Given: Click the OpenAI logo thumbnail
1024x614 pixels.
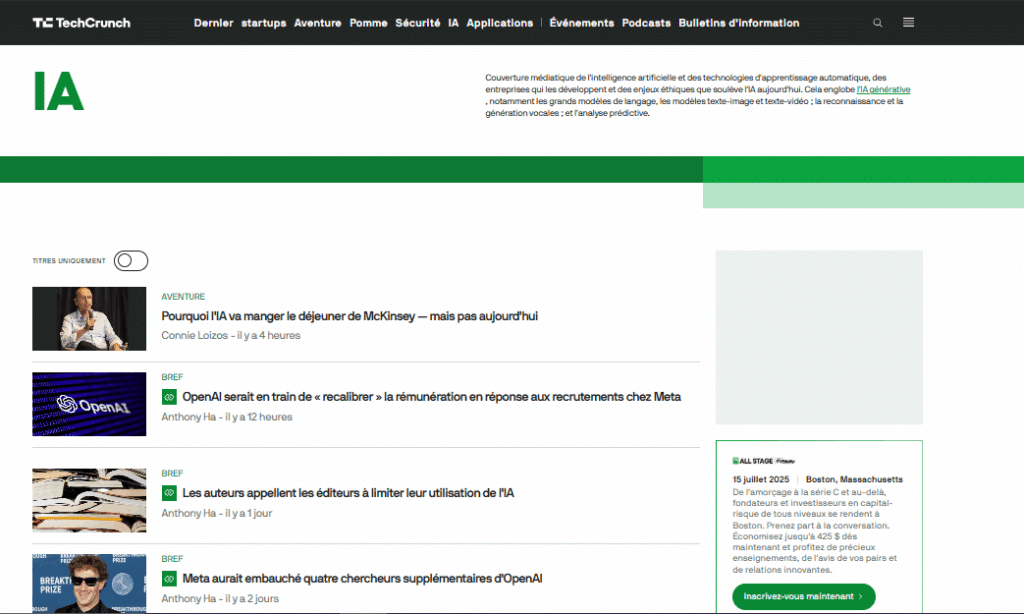Looking at the screenshot, I should pyautogui.click(x=89, y=404).
